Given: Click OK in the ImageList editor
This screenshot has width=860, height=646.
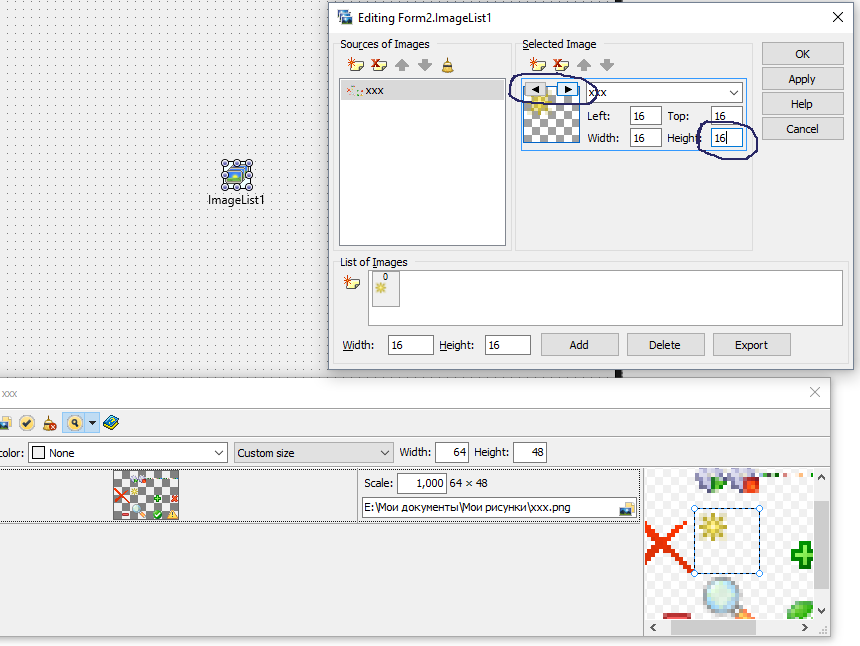Looking at the screenshot, I should coord(802,54).
